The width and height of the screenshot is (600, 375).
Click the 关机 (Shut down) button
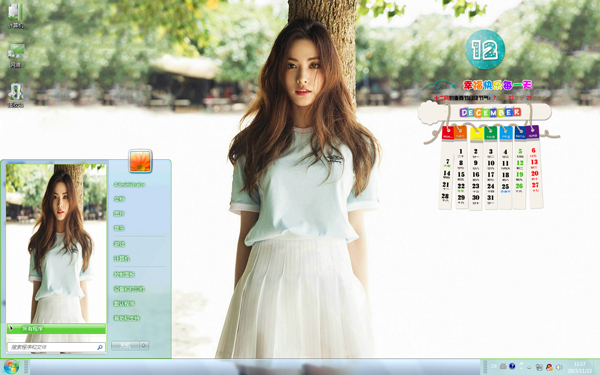[x=125, y=346]
